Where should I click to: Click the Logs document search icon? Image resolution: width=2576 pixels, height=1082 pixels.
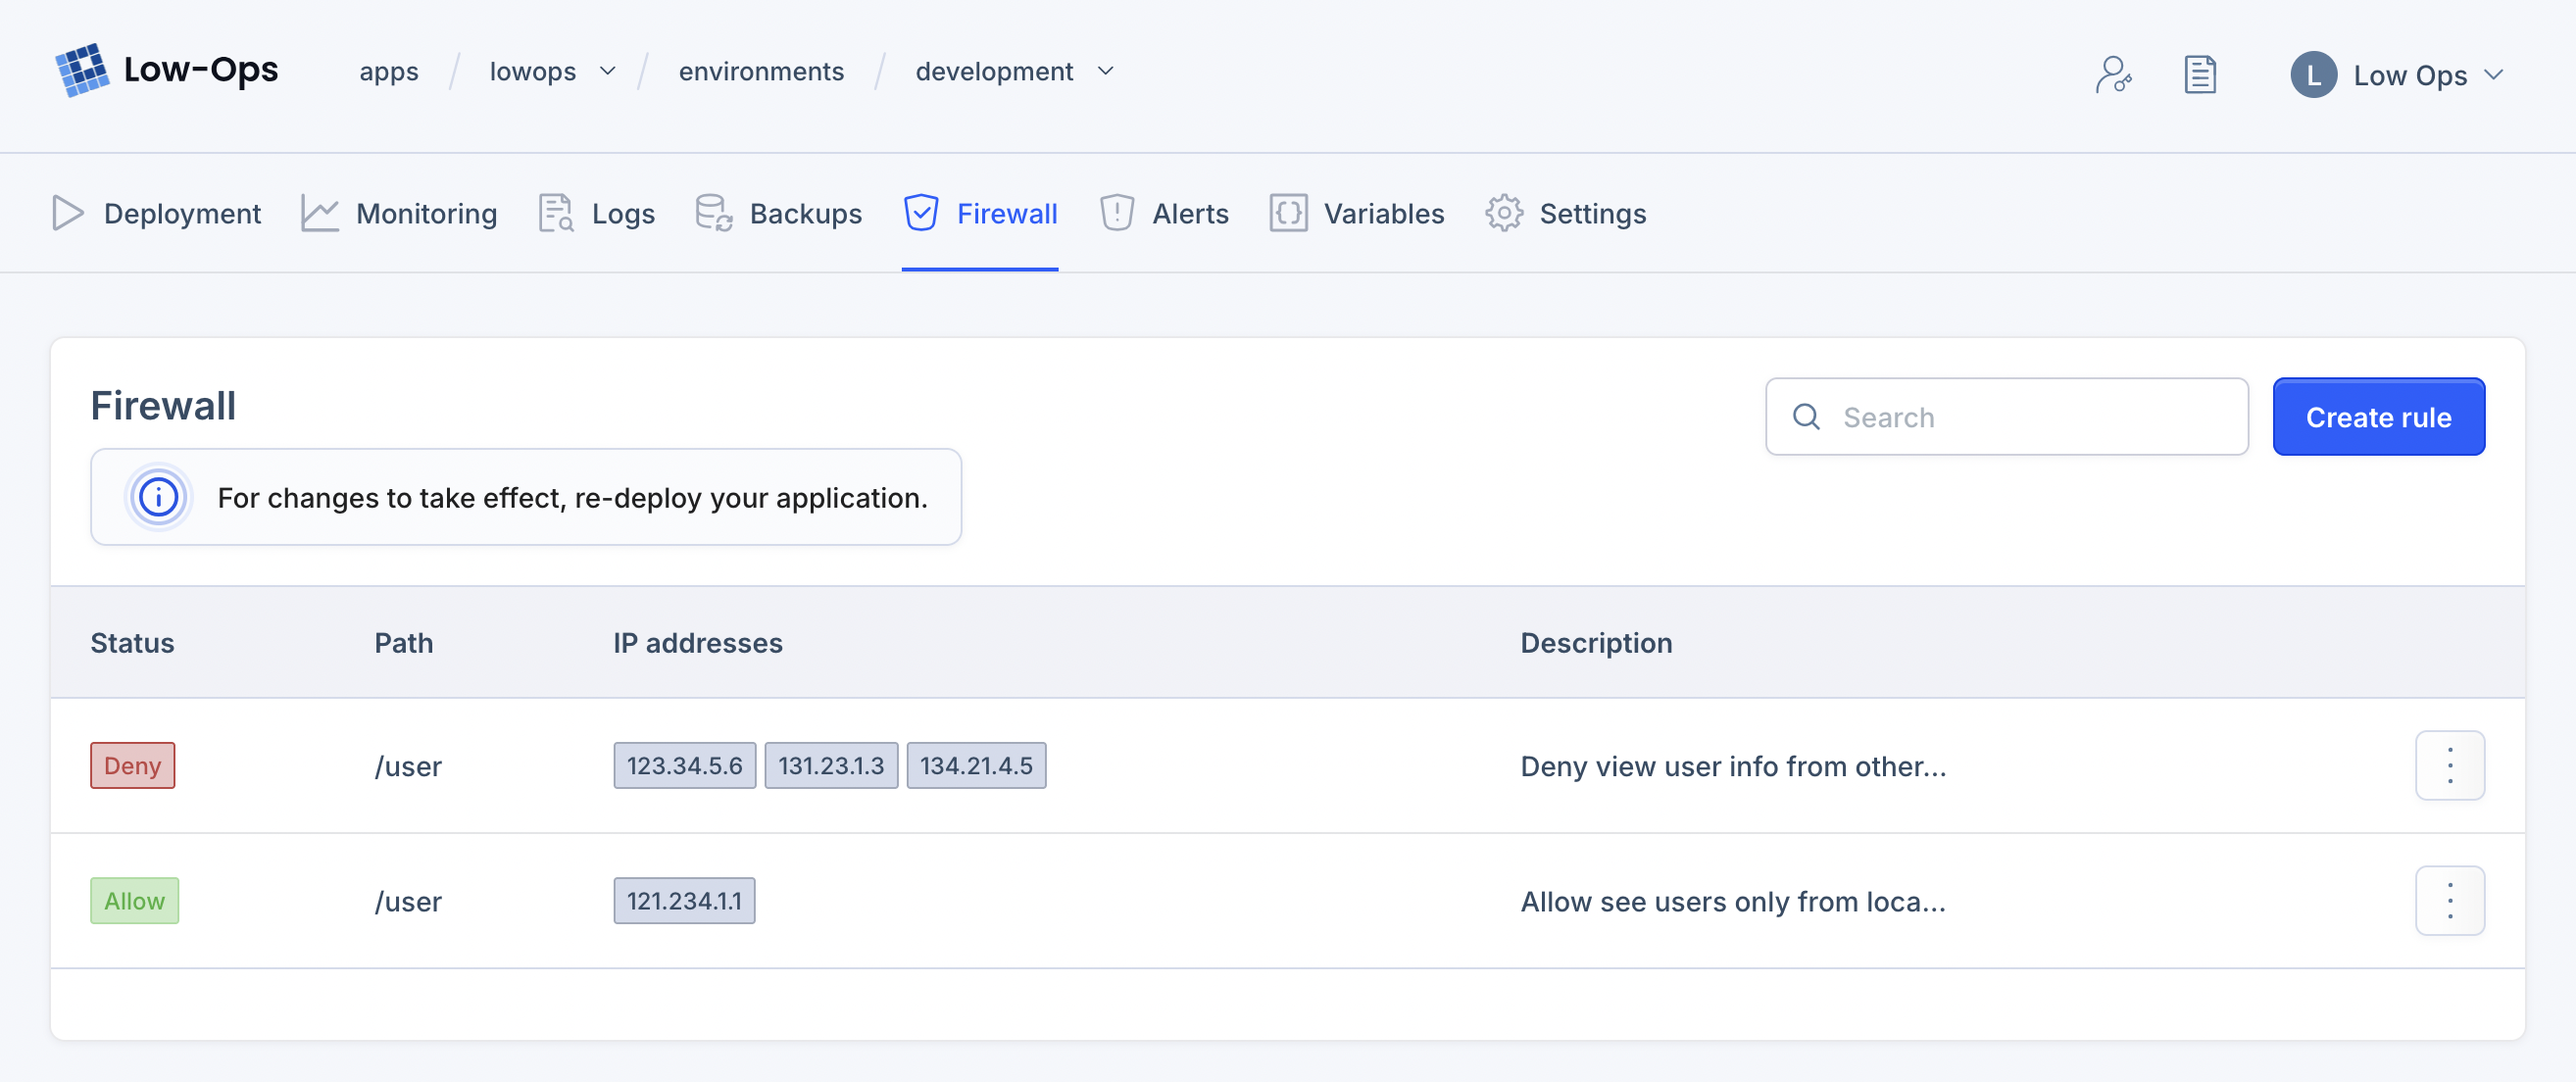click(556, 213)
